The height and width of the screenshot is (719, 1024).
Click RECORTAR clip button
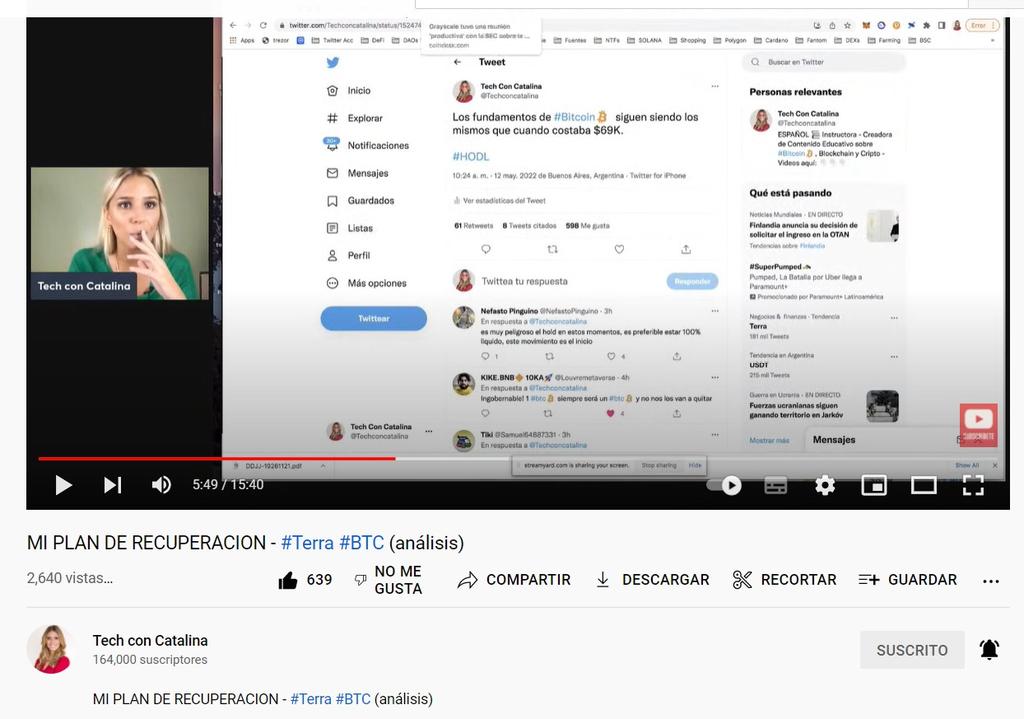tap(784, 580)
